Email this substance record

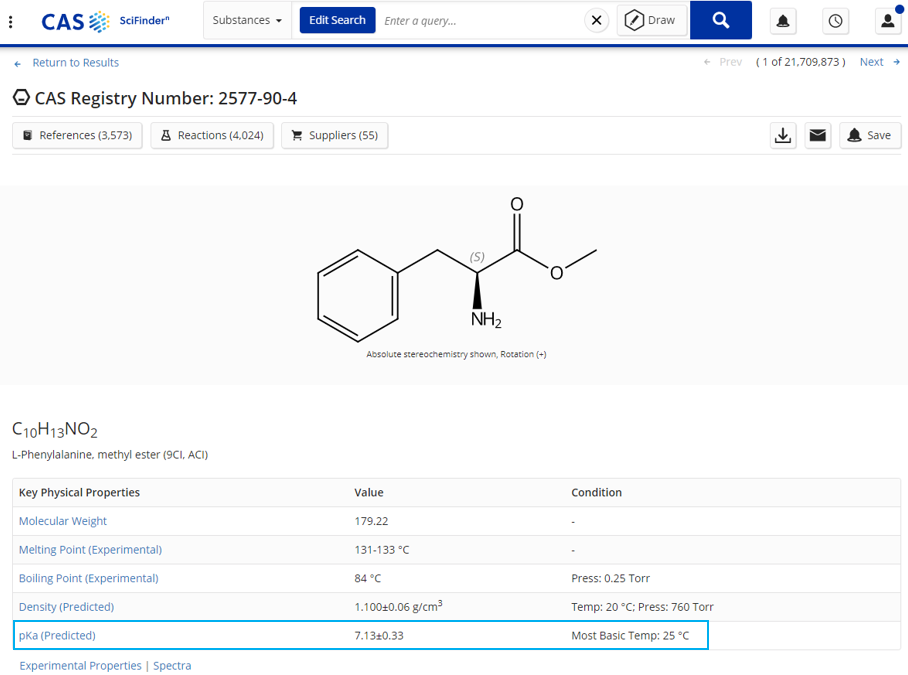coord(818,135)
